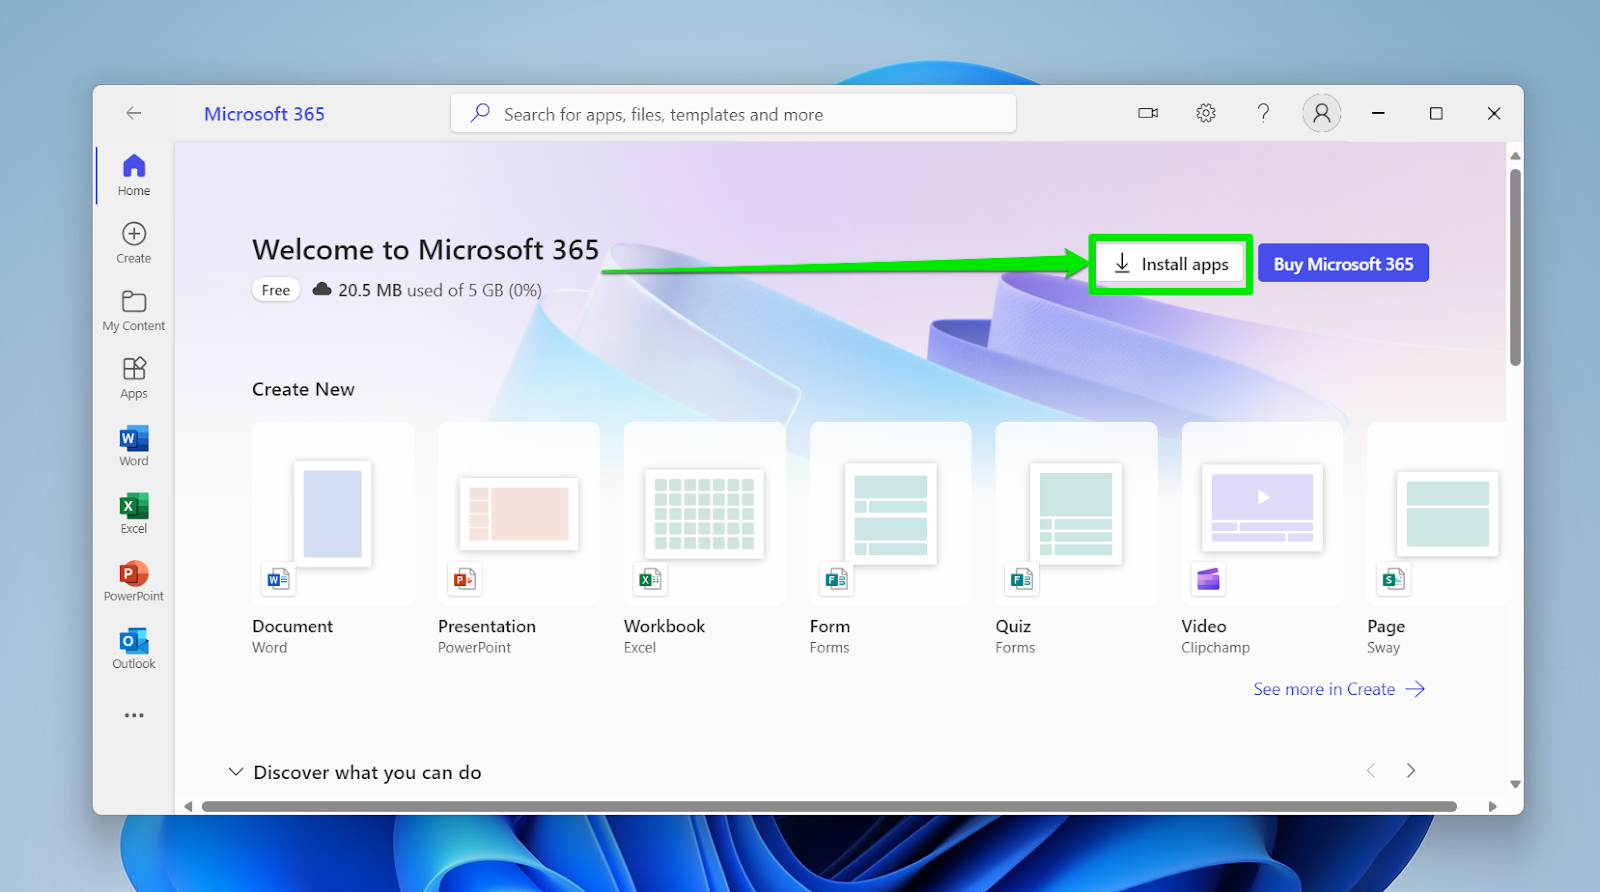The image size is (1600, 892).
Task: Click the back arrow in title bar
Action: pos(133,113)
